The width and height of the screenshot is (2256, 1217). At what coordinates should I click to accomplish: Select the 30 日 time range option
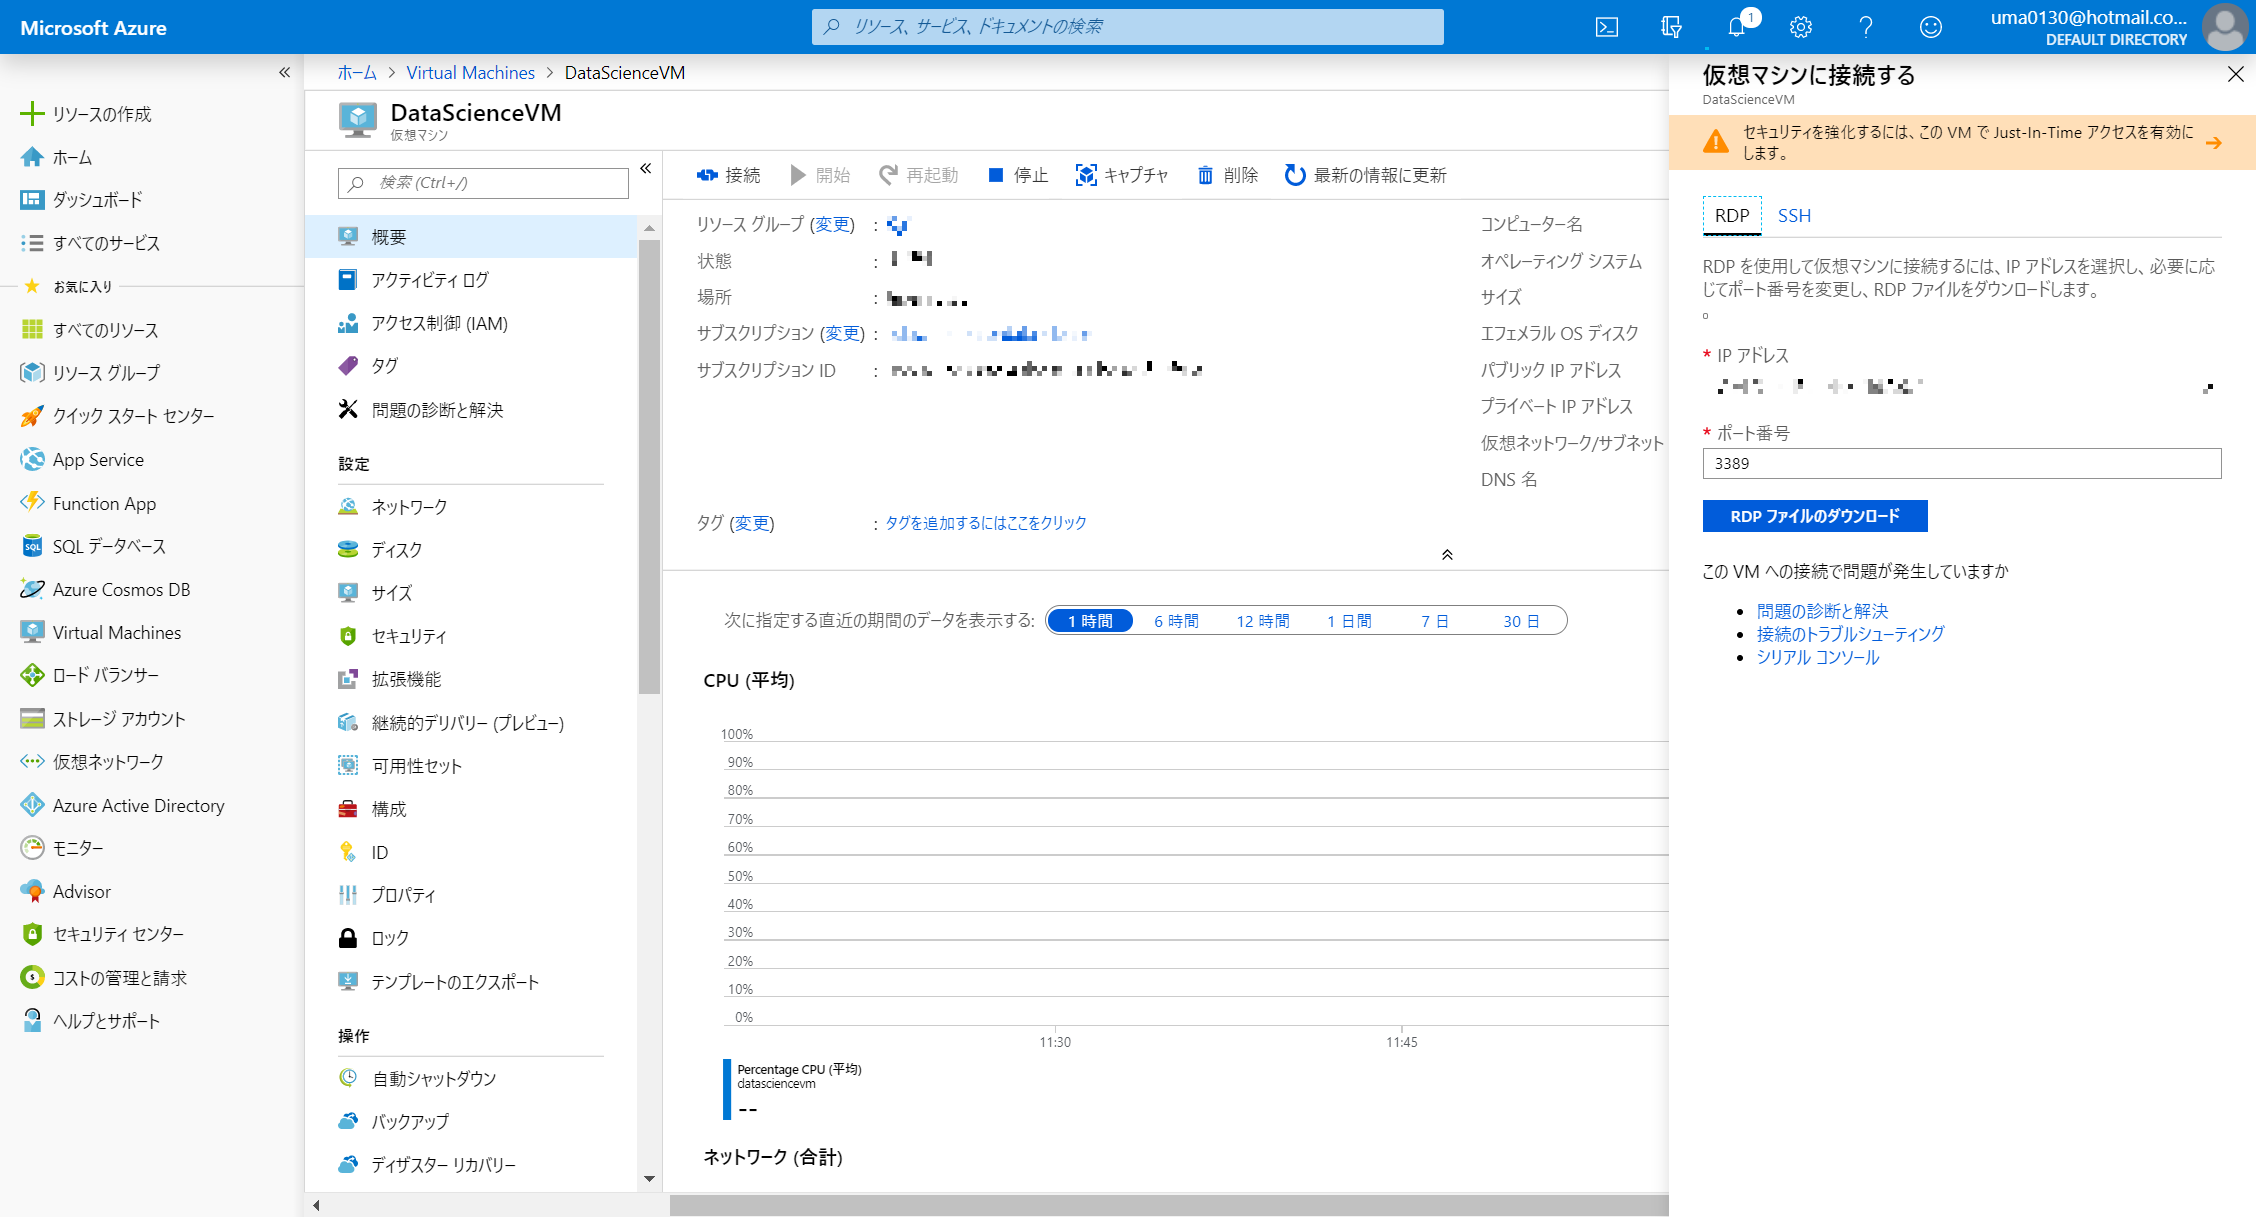[1520, 621]
